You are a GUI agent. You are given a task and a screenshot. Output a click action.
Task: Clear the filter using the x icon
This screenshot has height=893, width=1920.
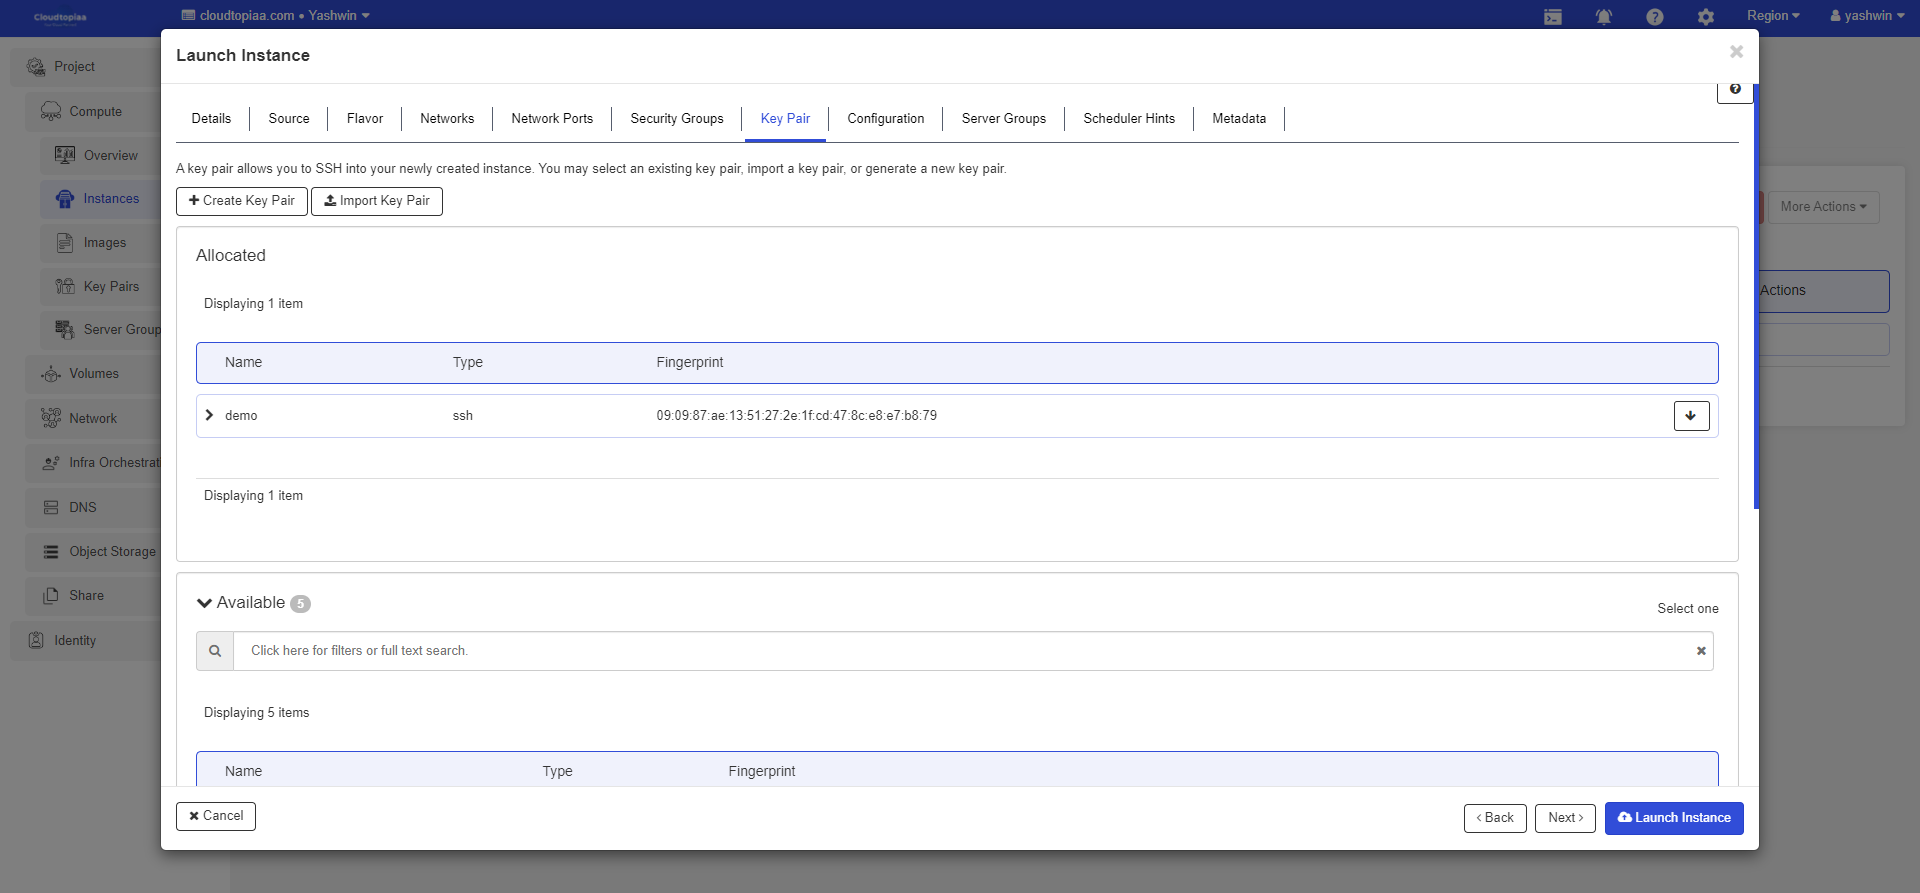(x=1701, y=651)
